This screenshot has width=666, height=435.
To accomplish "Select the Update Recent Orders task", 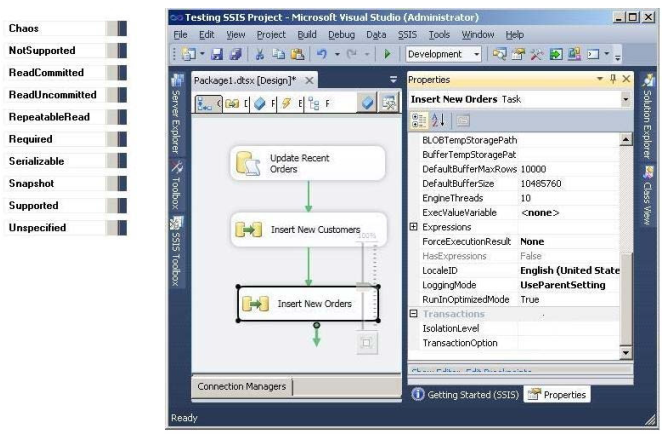I will coord(308,163).
